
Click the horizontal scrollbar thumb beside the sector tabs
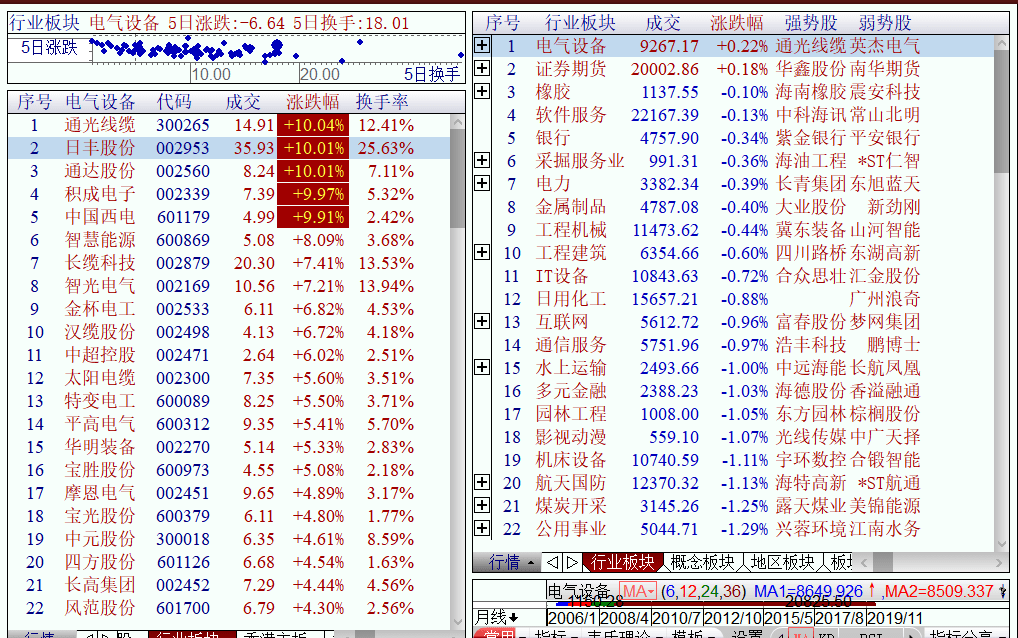point(882,562)
